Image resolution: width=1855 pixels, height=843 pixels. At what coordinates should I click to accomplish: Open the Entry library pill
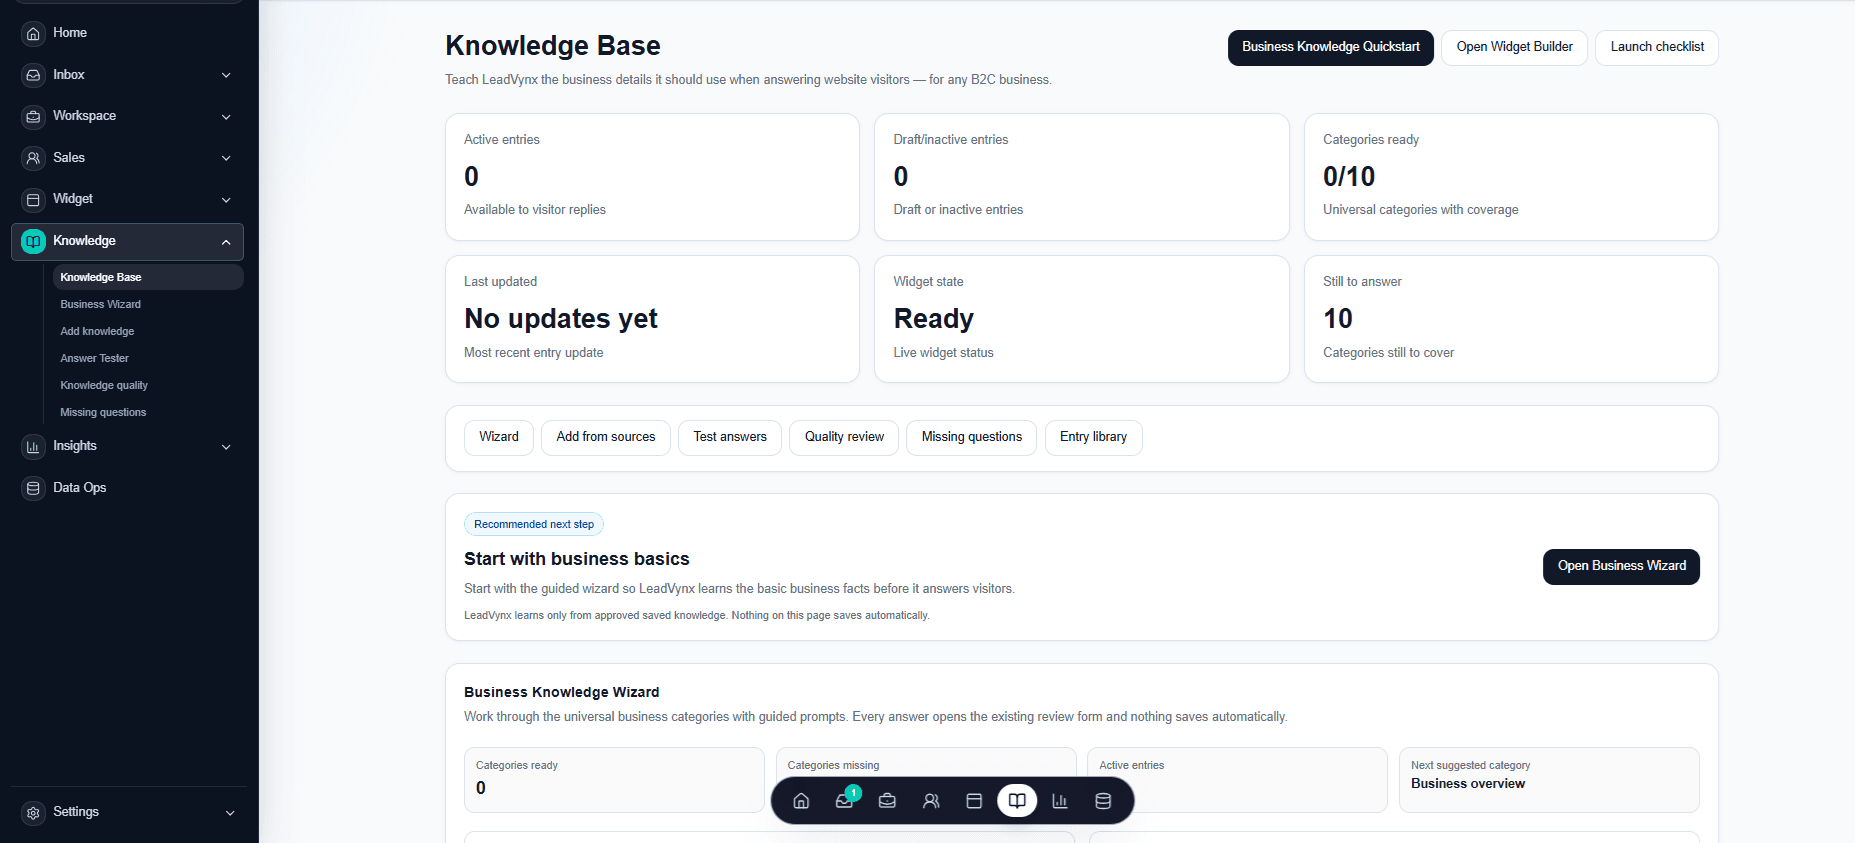pyautogui.click(x=1093, y=437)
